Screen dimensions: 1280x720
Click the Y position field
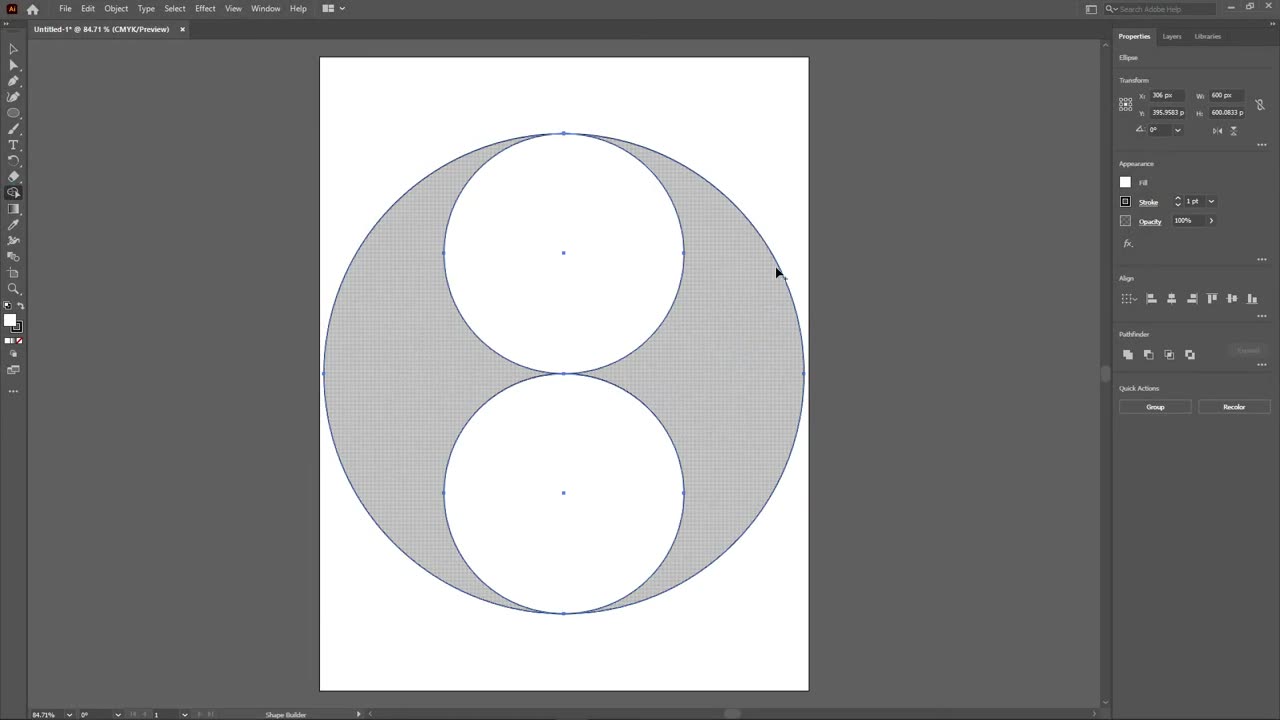[x=1167, y=112]
